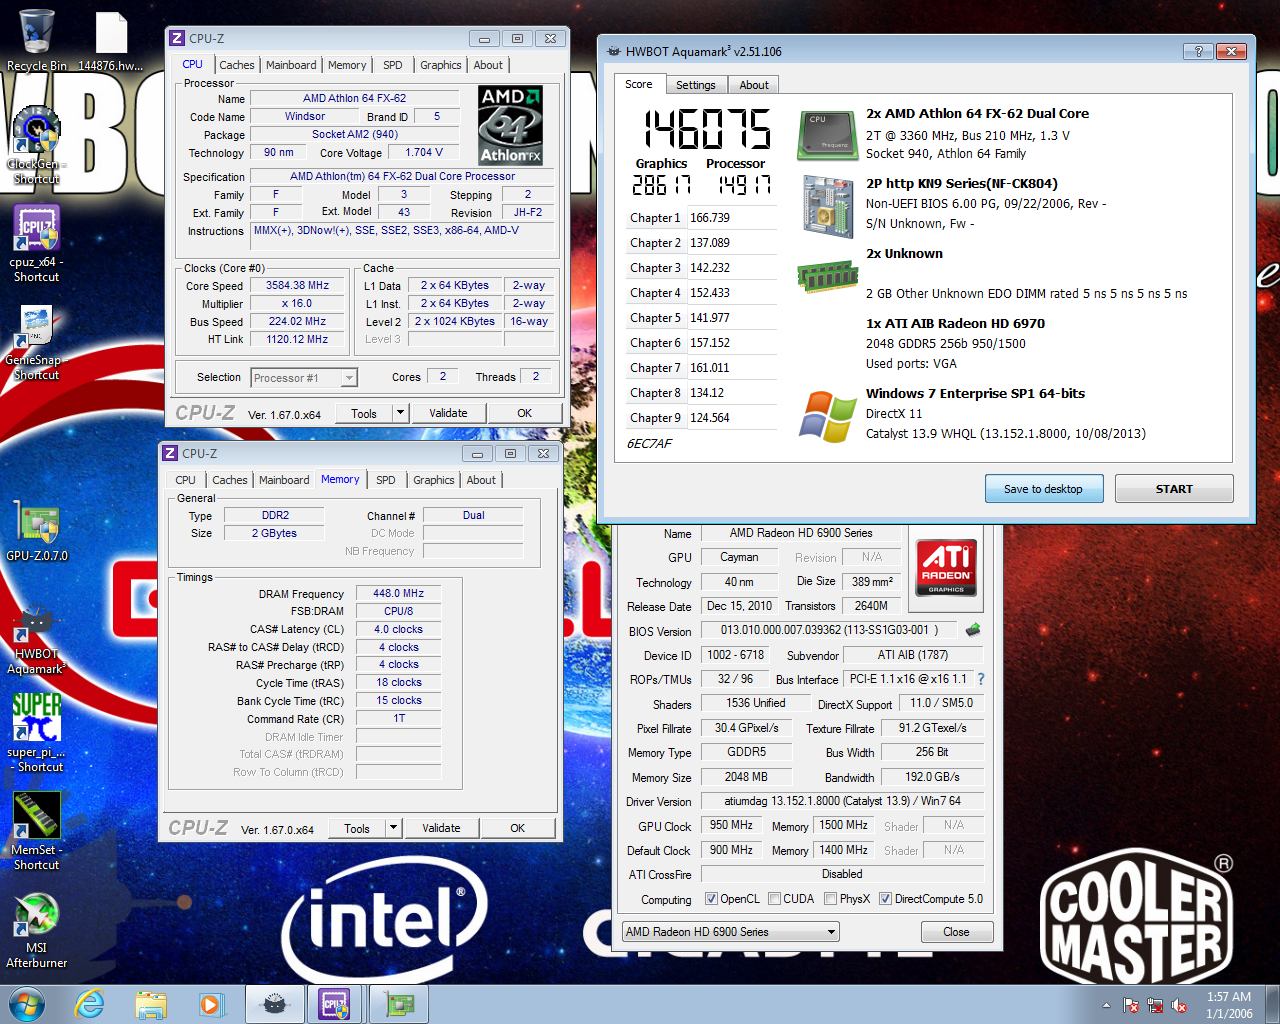Toggle the CUDA checkbox in GPU-Z

774,899
